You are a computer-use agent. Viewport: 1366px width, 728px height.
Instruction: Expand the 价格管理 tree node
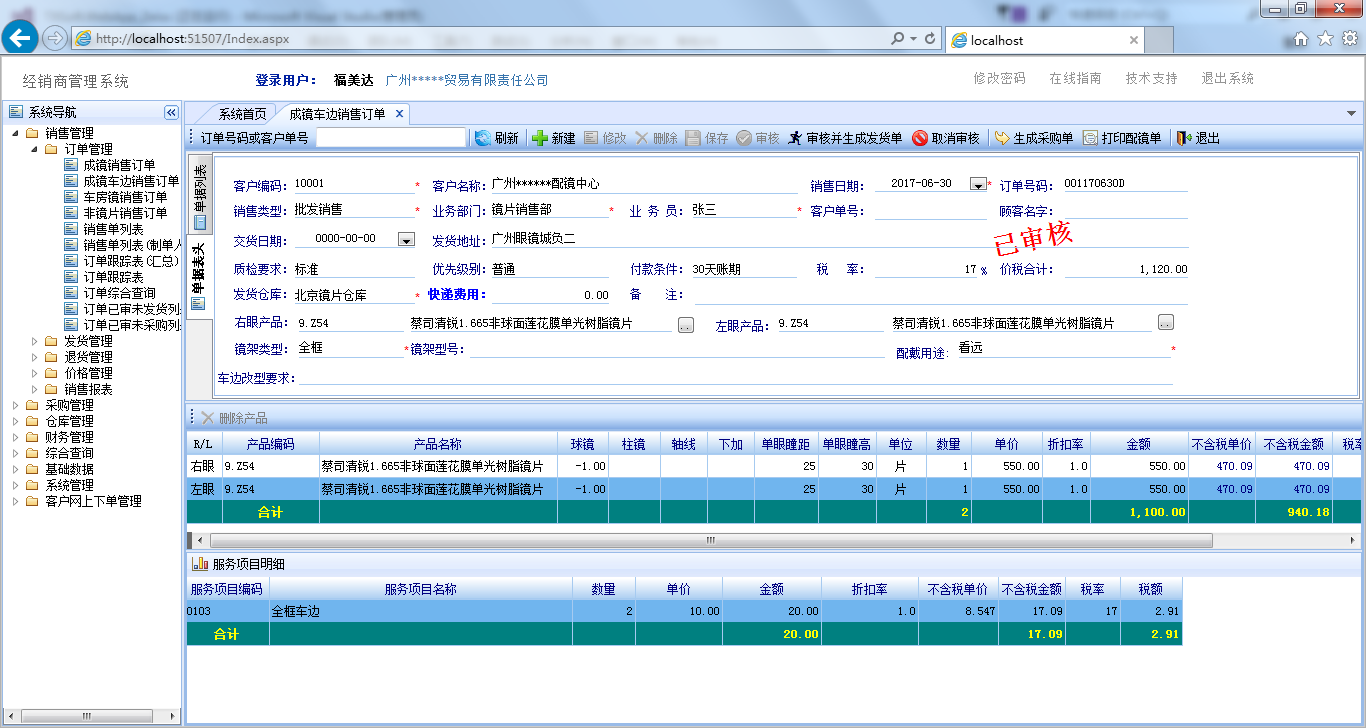coord(33,373)
